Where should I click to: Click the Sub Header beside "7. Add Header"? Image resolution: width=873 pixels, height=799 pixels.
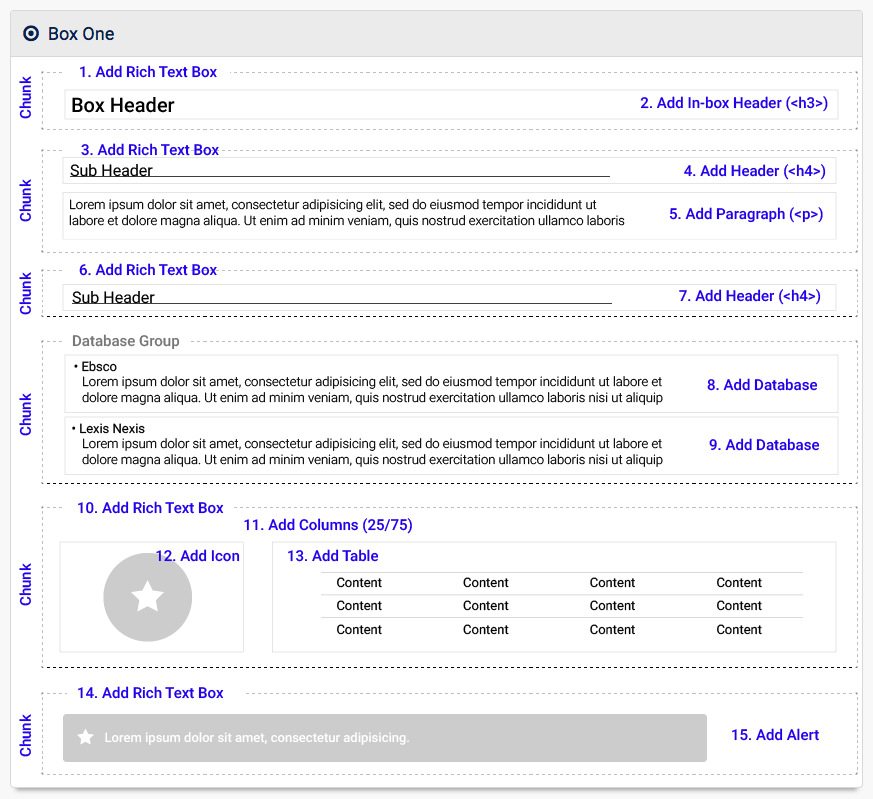point(113,297)
